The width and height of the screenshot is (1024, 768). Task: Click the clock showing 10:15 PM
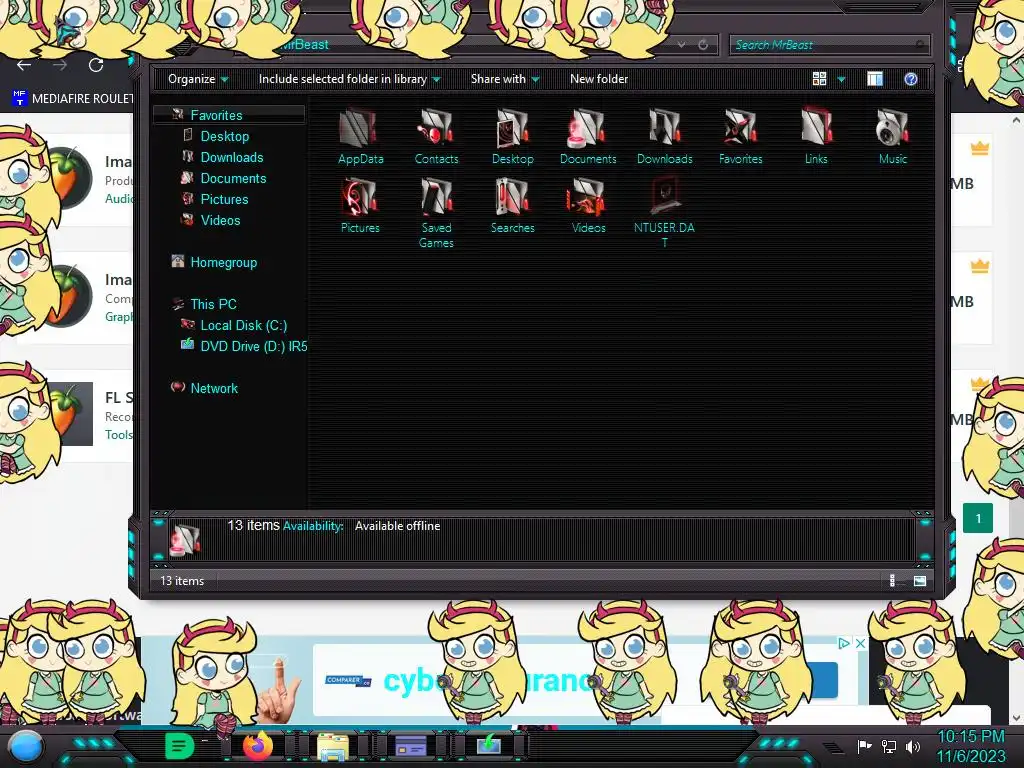click(x=971, y=737)
